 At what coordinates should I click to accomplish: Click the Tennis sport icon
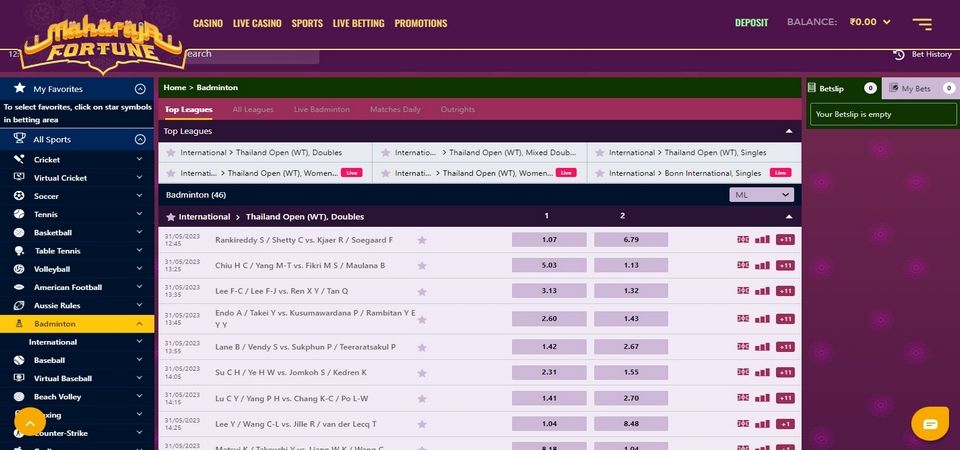tap(20, 214)
